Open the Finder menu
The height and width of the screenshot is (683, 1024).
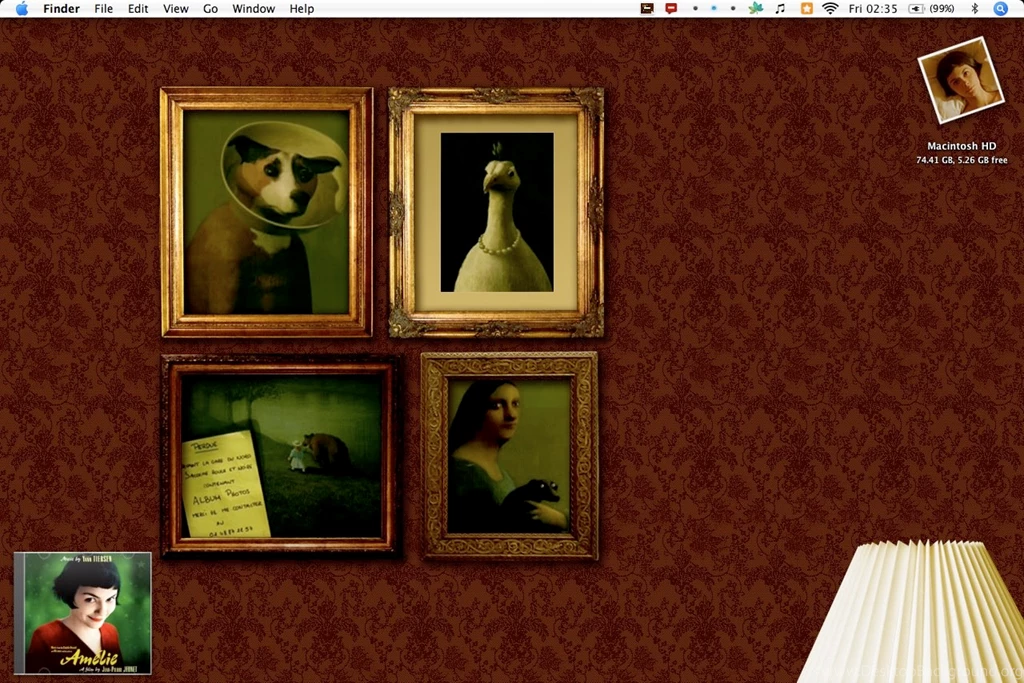coord(61,8)
